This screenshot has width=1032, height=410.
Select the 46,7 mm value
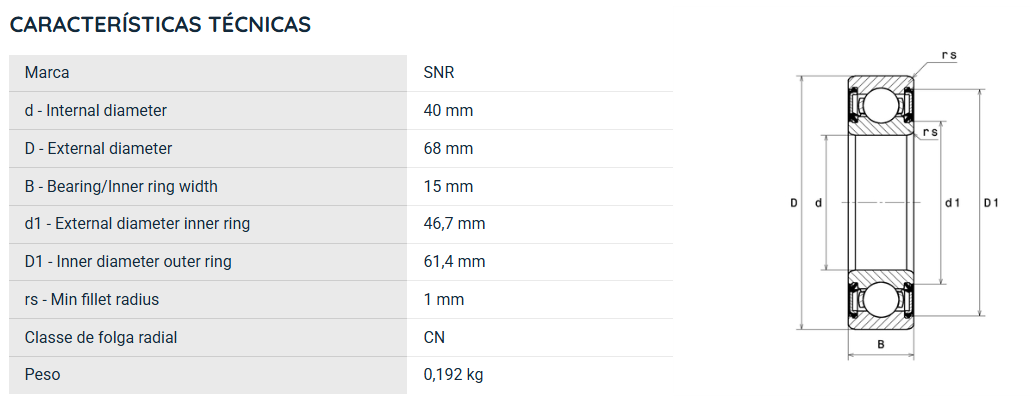pos(454,224)
